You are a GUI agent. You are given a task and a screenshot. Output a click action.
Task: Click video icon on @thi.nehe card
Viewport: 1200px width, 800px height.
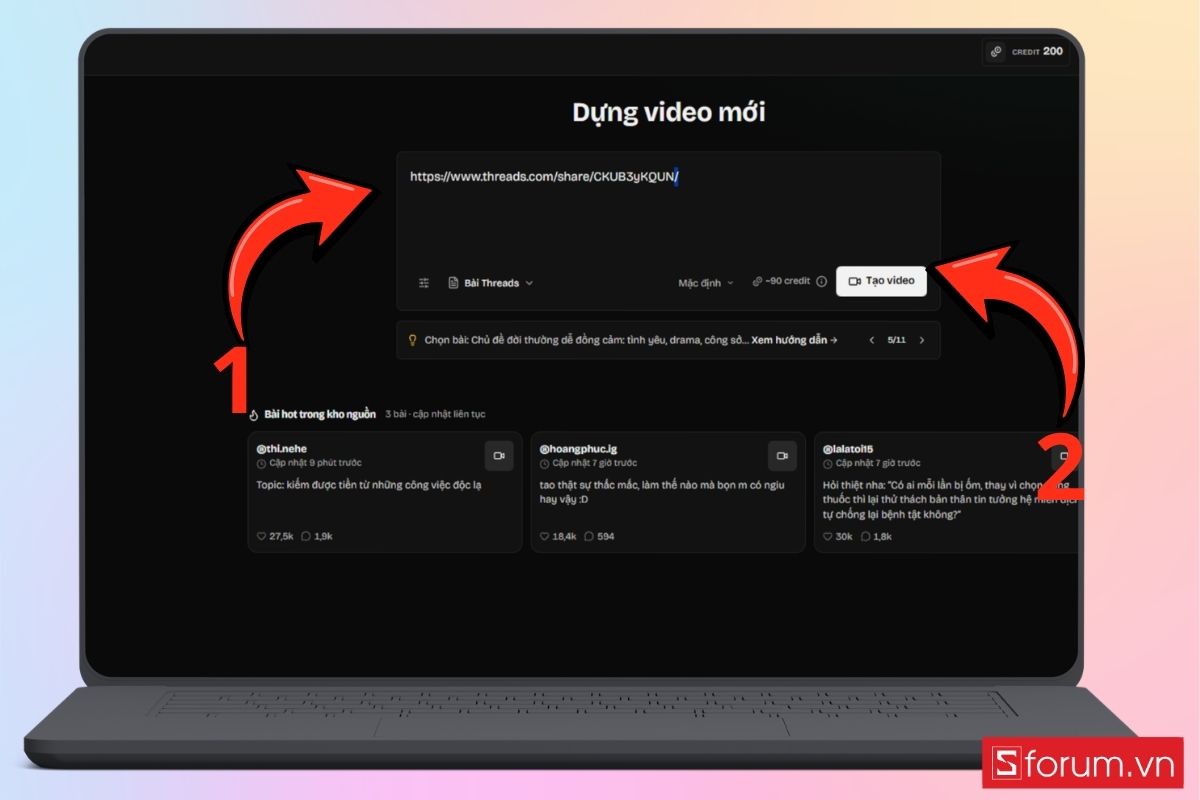tap(499, 455)
